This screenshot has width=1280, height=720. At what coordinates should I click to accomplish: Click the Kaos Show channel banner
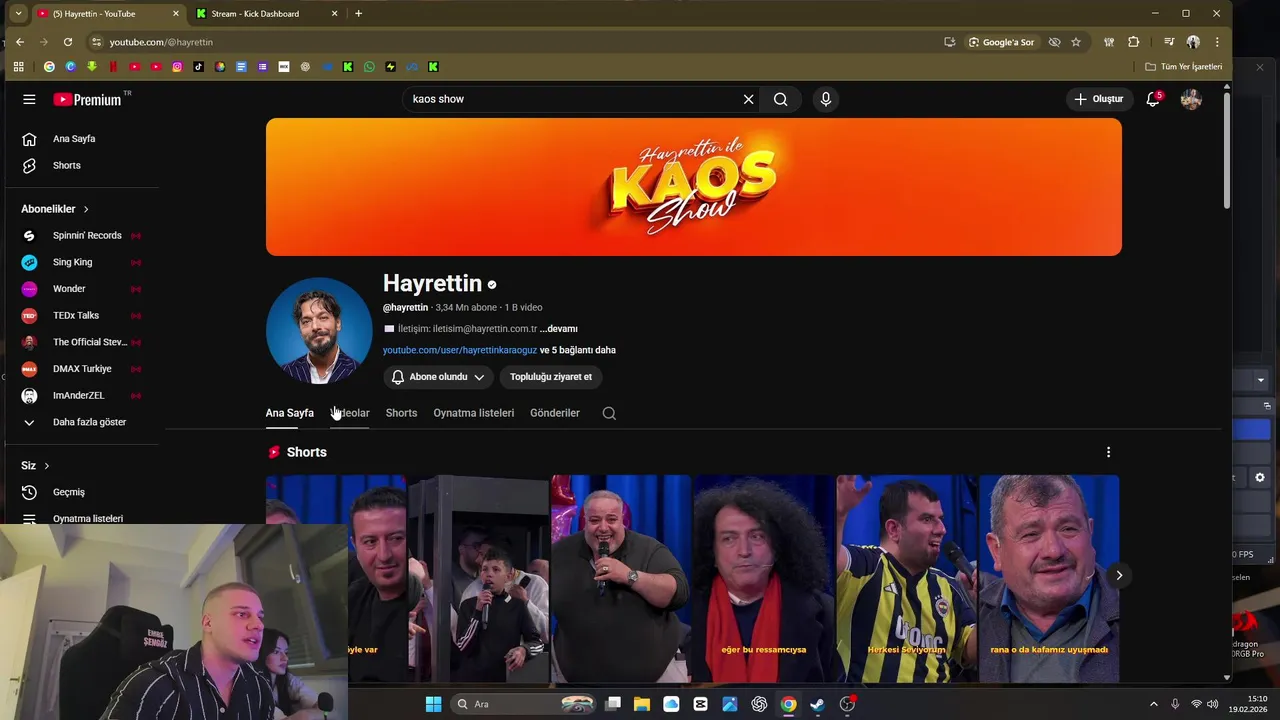coord(694,187)
